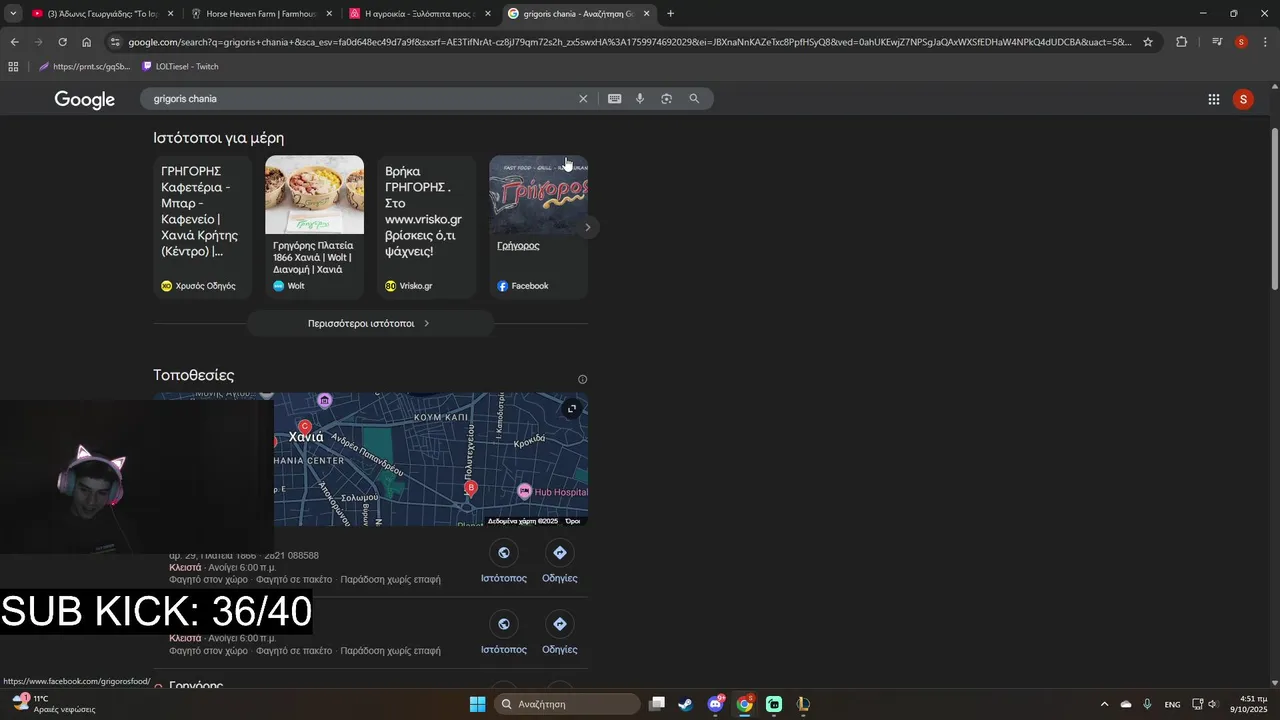Image resolution: width=1280 pixels, height=720 pixels.
Task: Start a voice search with microphone
Action: click(640, 99)
